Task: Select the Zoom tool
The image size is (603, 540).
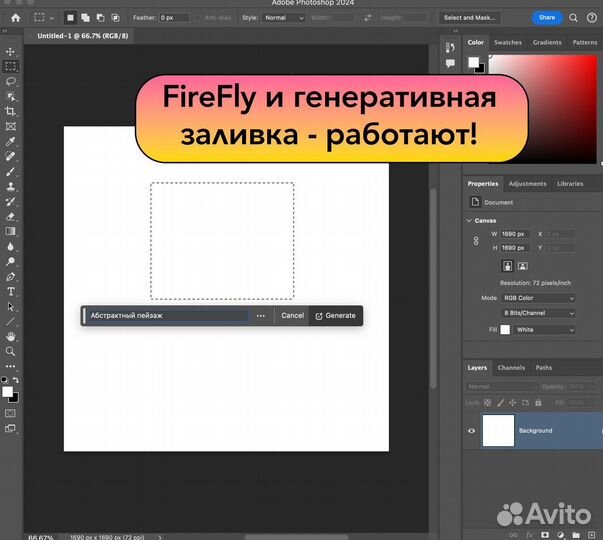Action: coord(10,352)
